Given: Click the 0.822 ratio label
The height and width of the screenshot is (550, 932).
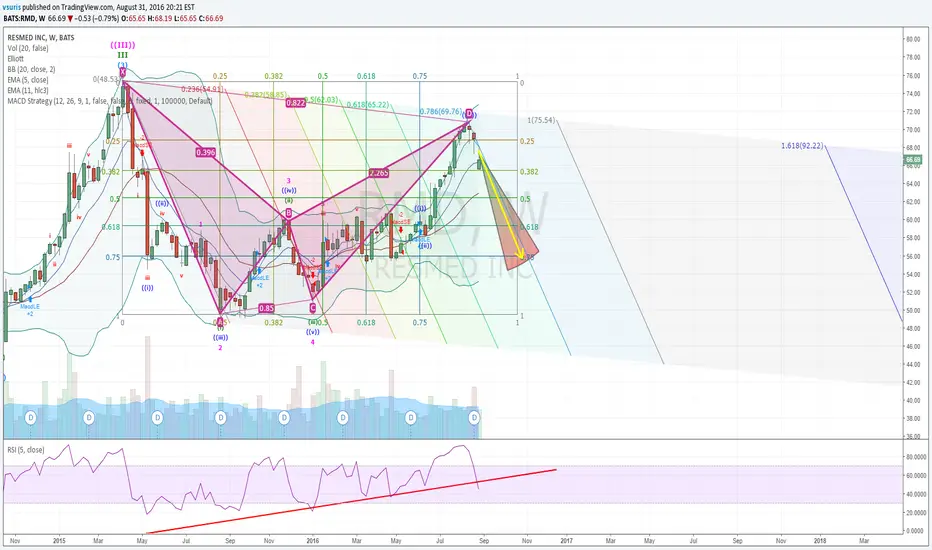Looking at the screenshot, I should (x=295, y=103).
